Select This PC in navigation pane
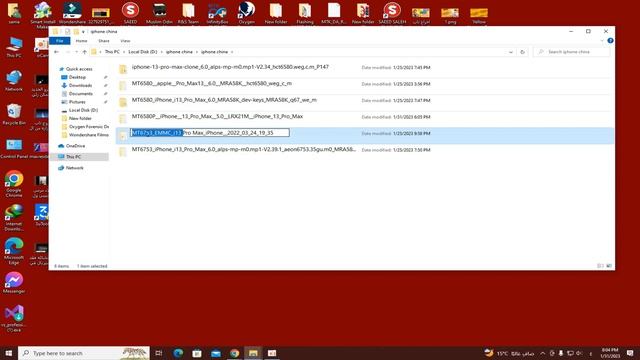The width and height of the screenshot is (640, 360). (x=79, y=157)
